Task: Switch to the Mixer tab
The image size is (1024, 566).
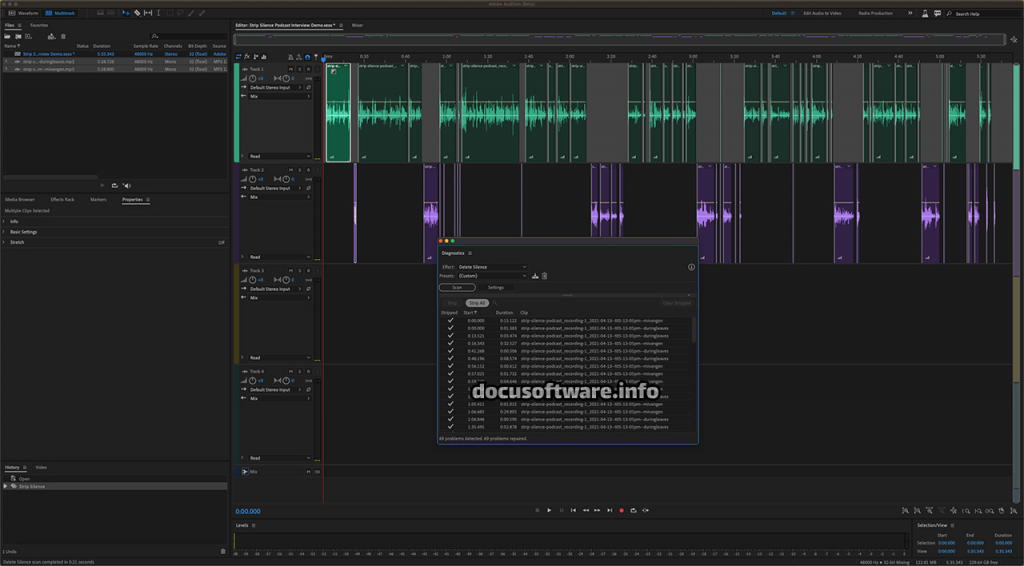Action: click(357, 25)
